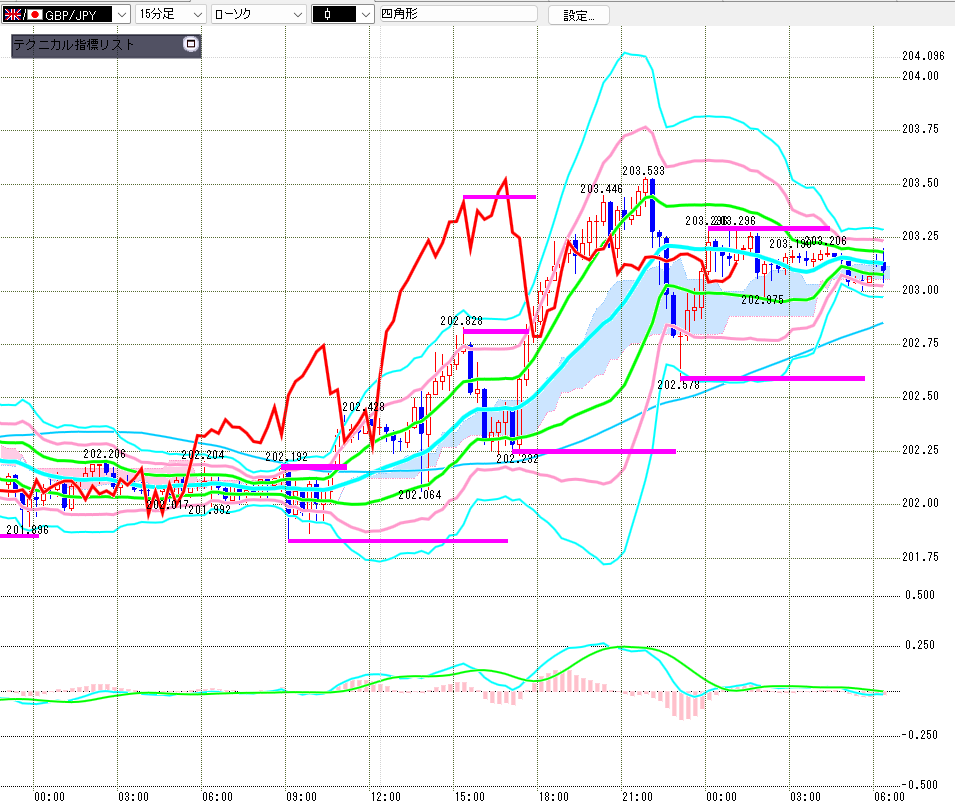This screenshot has height=807, width=955.
Task: Click into the 四角形 text field
Action: pos(455,15)
